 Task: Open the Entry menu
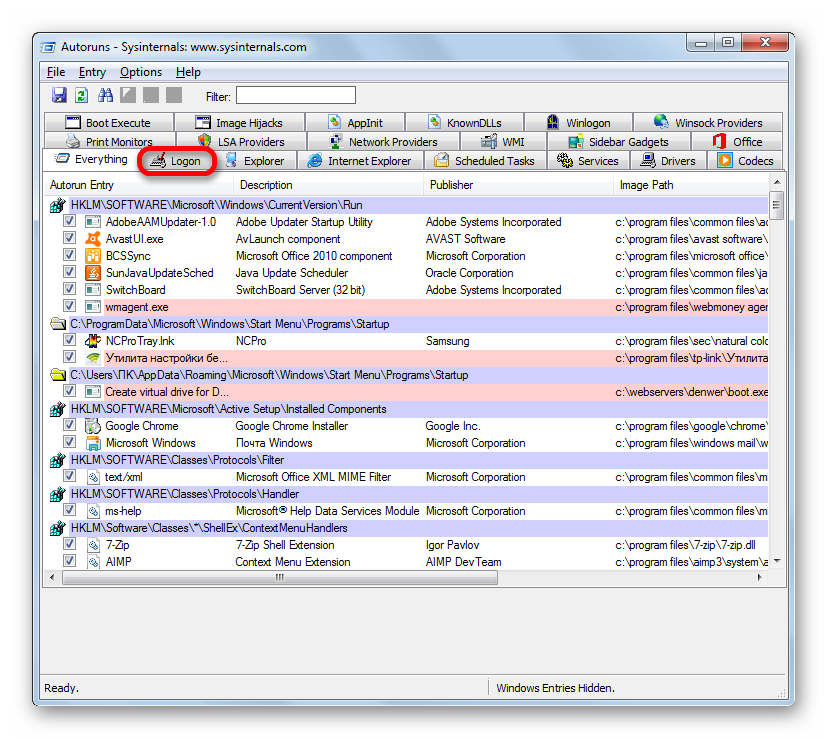[92, 72]
